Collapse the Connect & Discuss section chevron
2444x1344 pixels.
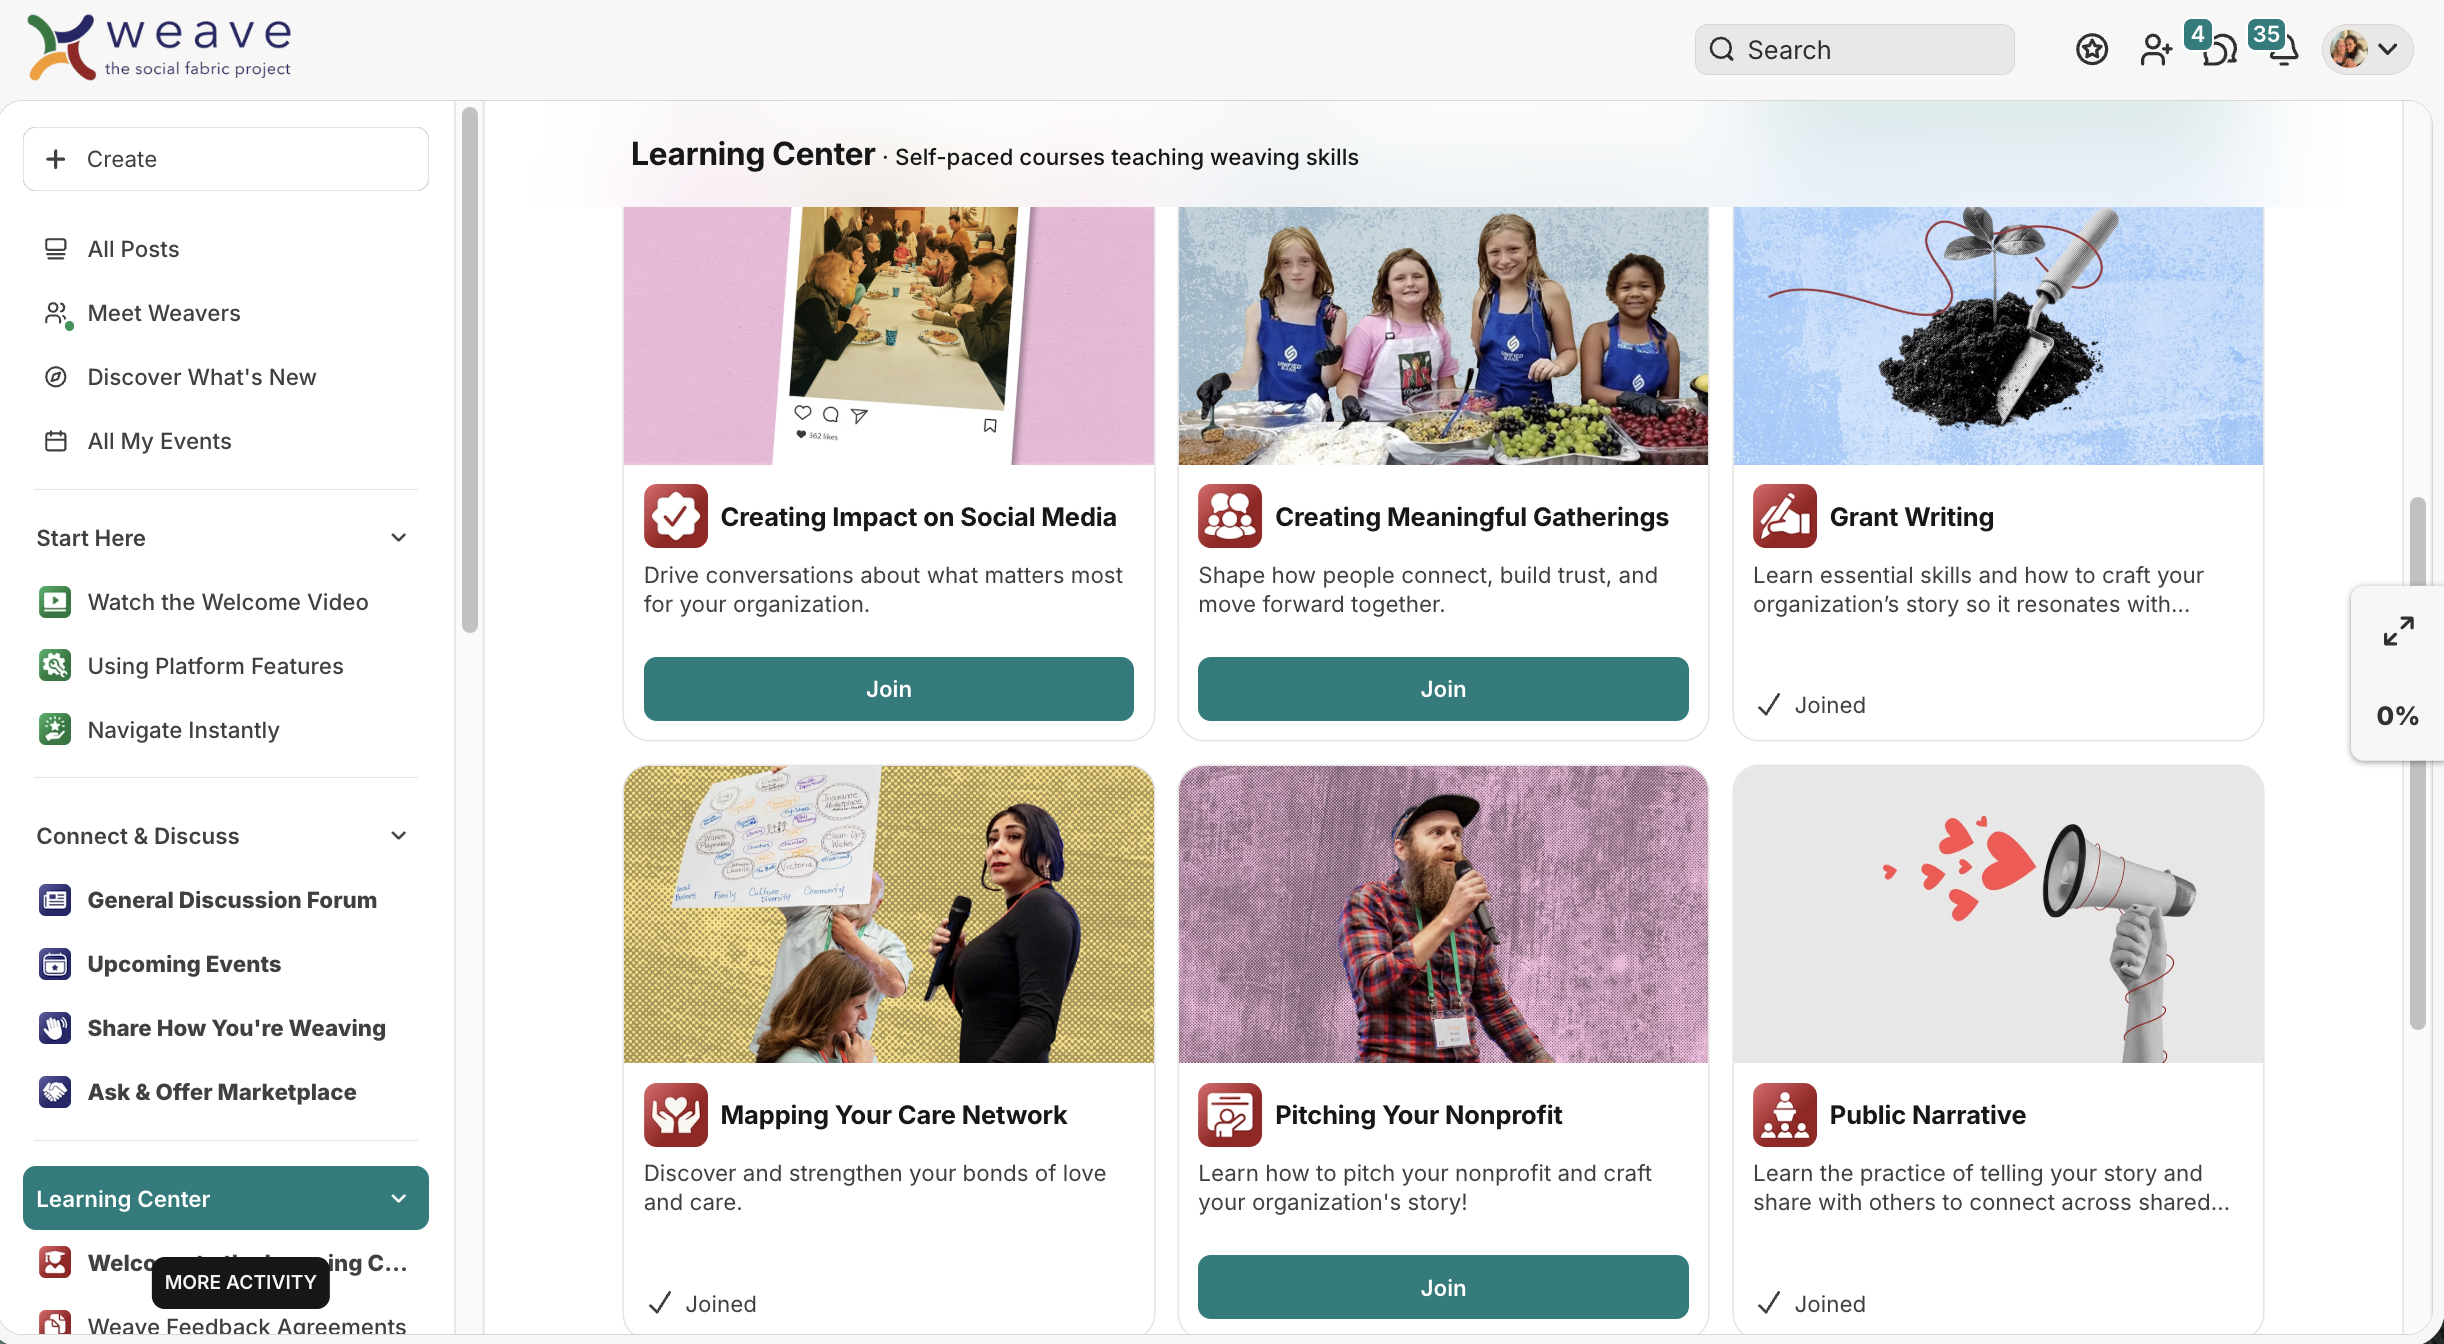pos(398,836)
